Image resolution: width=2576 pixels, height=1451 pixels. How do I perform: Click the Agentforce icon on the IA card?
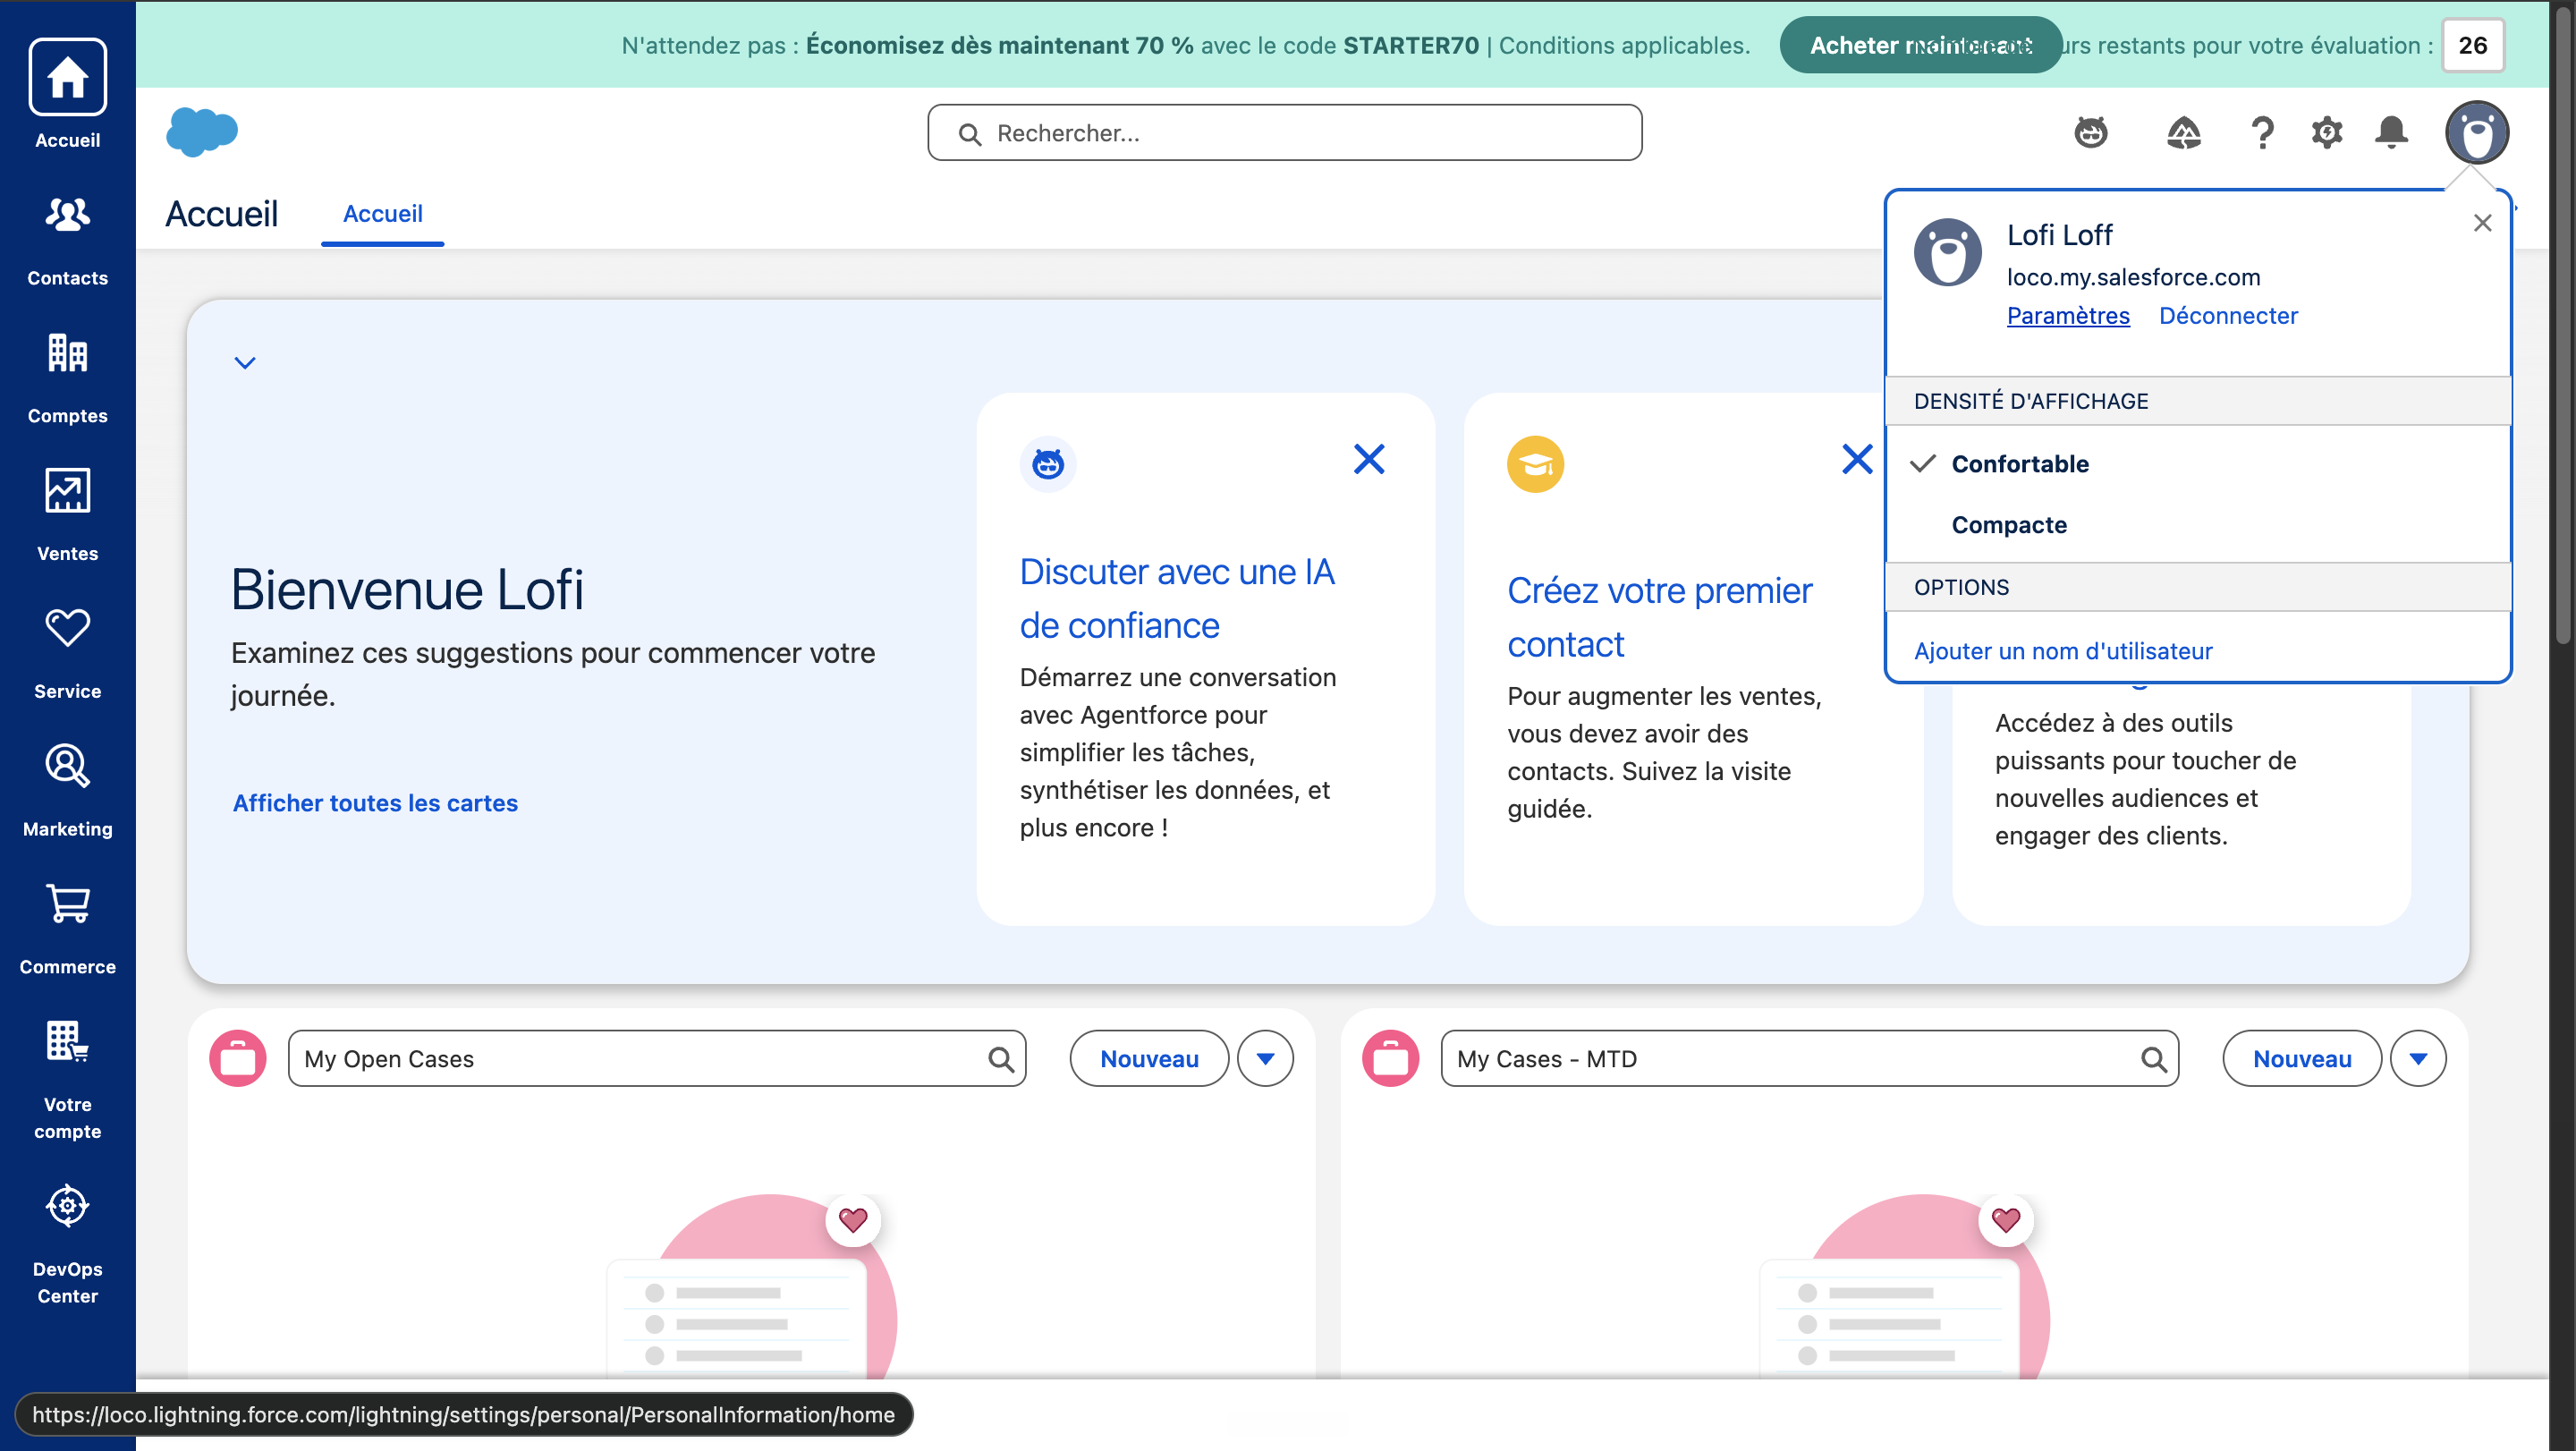click(1048, 464)
